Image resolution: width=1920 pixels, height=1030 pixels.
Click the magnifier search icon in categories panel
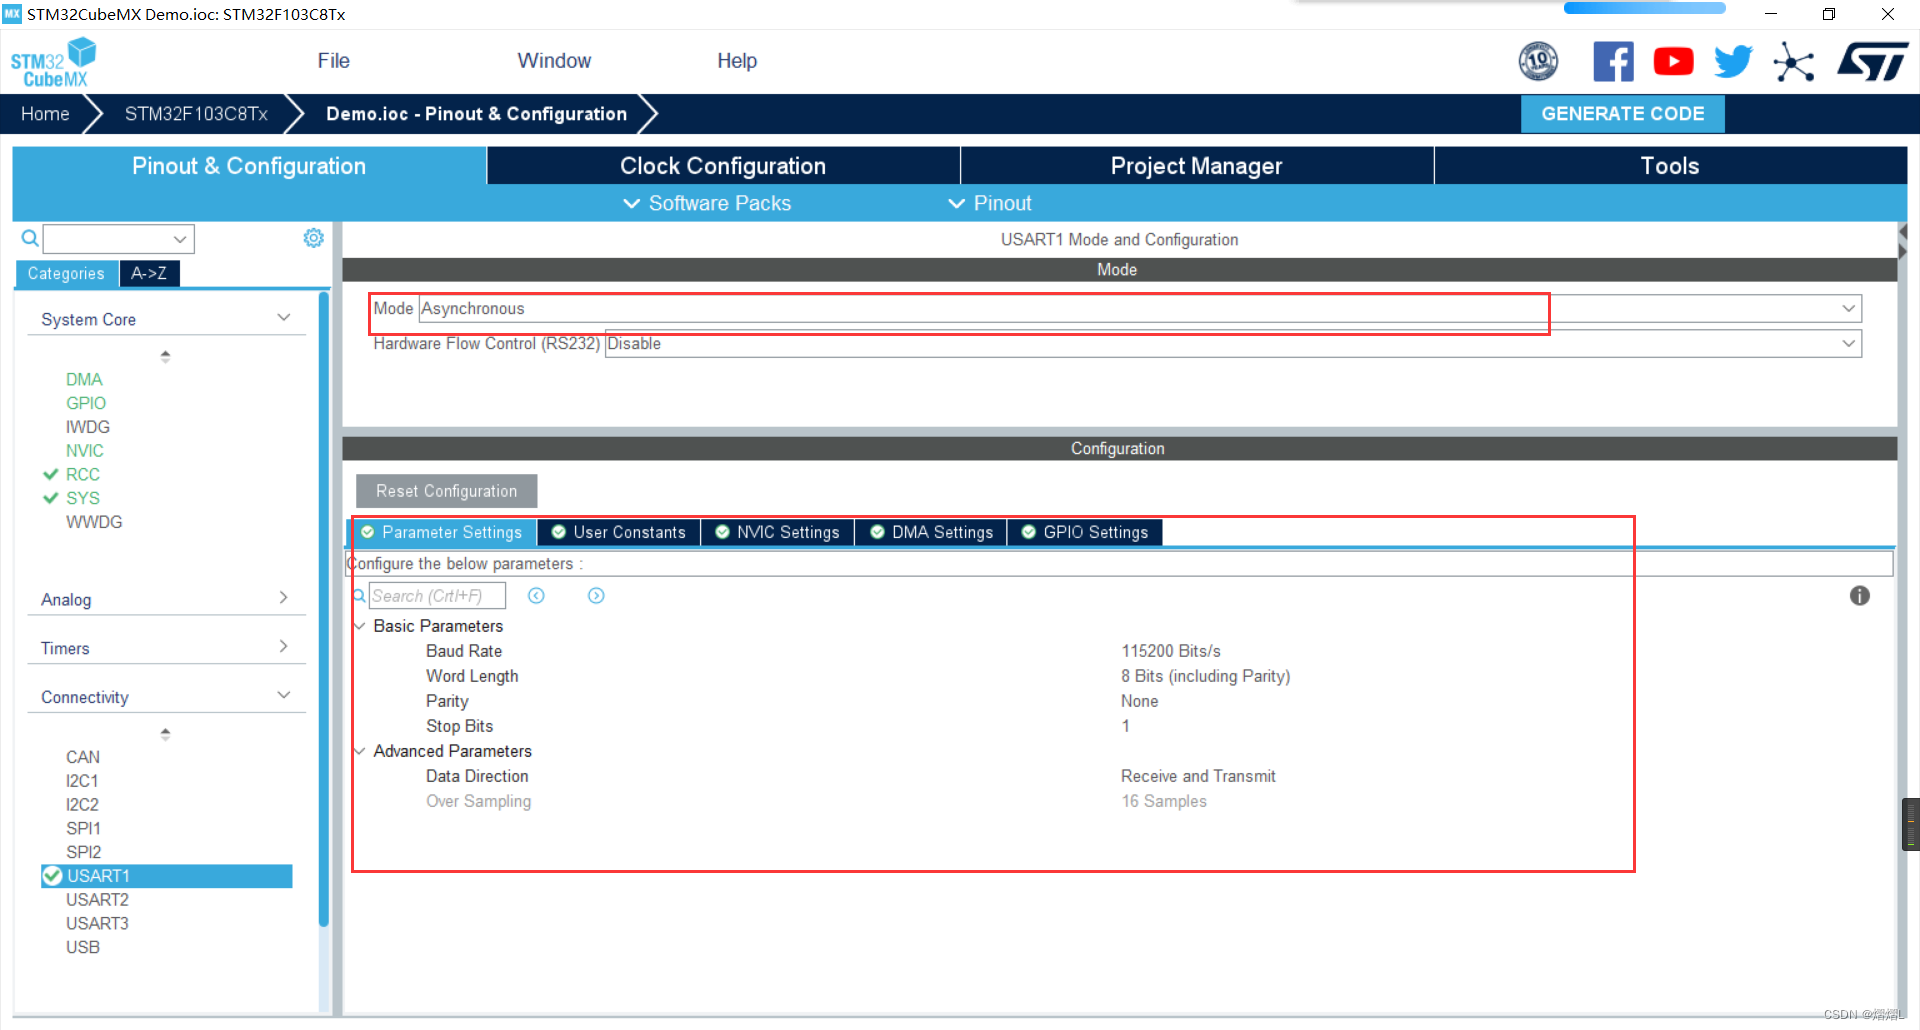click(x=30, y=238)
